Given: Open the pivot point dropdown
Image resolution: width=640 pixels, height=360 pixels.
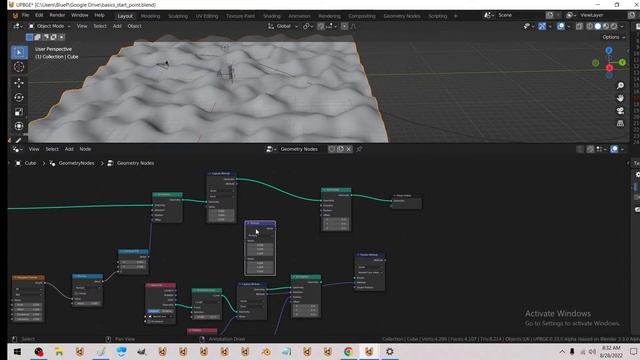Looking at the screenshot, I should click(308, 26).
